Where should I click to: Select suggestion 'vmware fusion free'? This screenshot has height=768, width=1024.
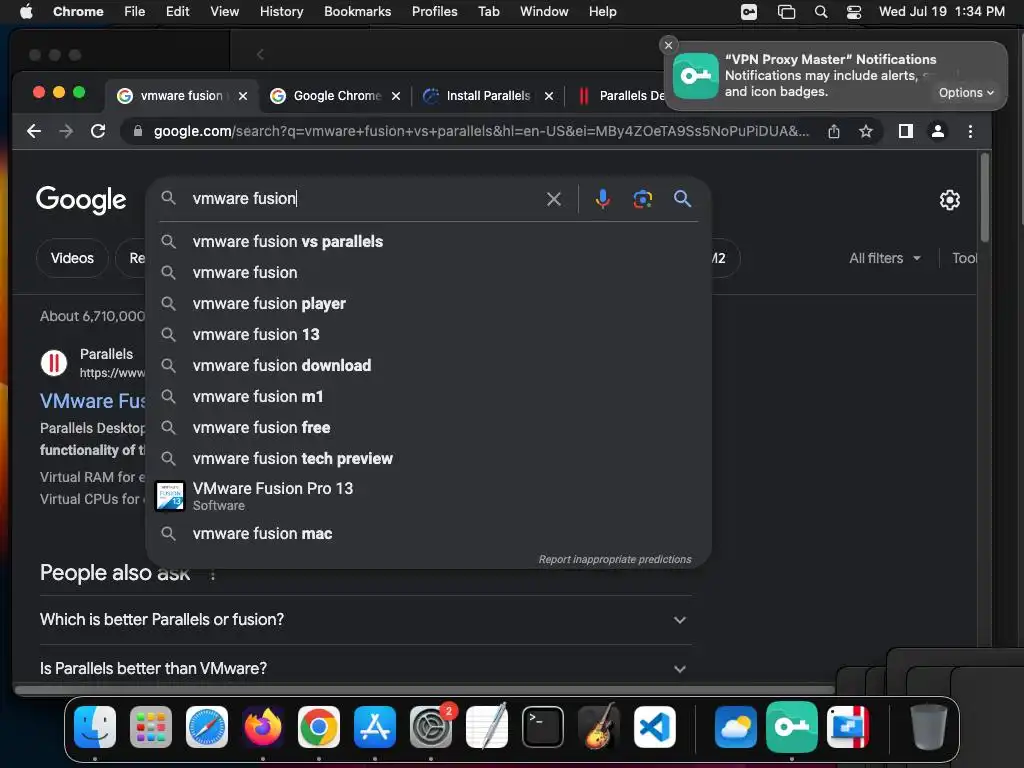tap(428, 428)
